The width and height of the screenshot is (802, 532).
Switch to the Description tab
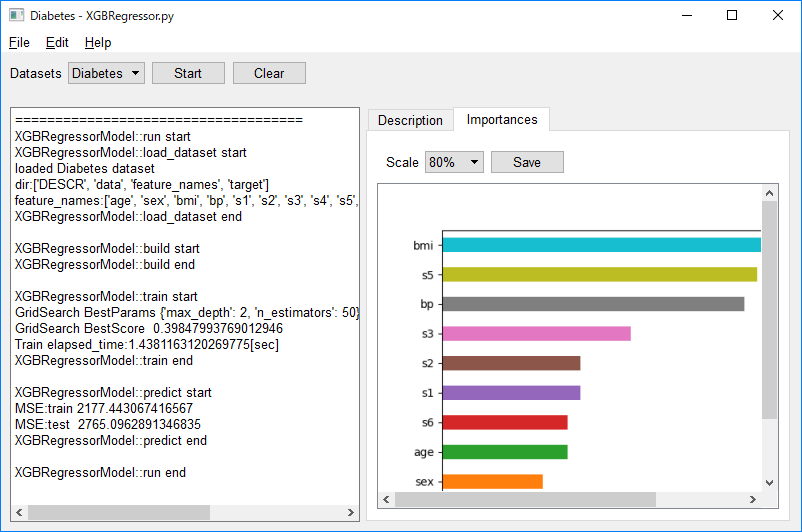pos(410,120)
